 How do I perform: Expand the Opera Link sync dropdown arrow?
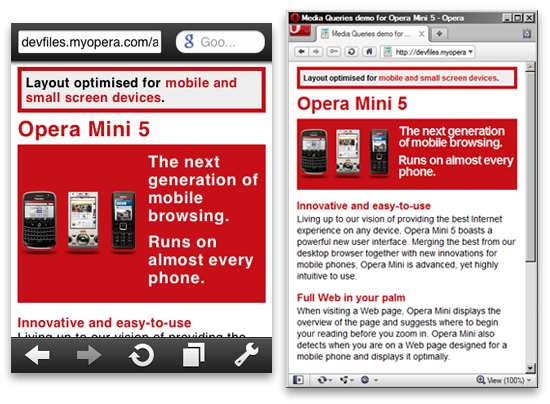tap(330, 380)
